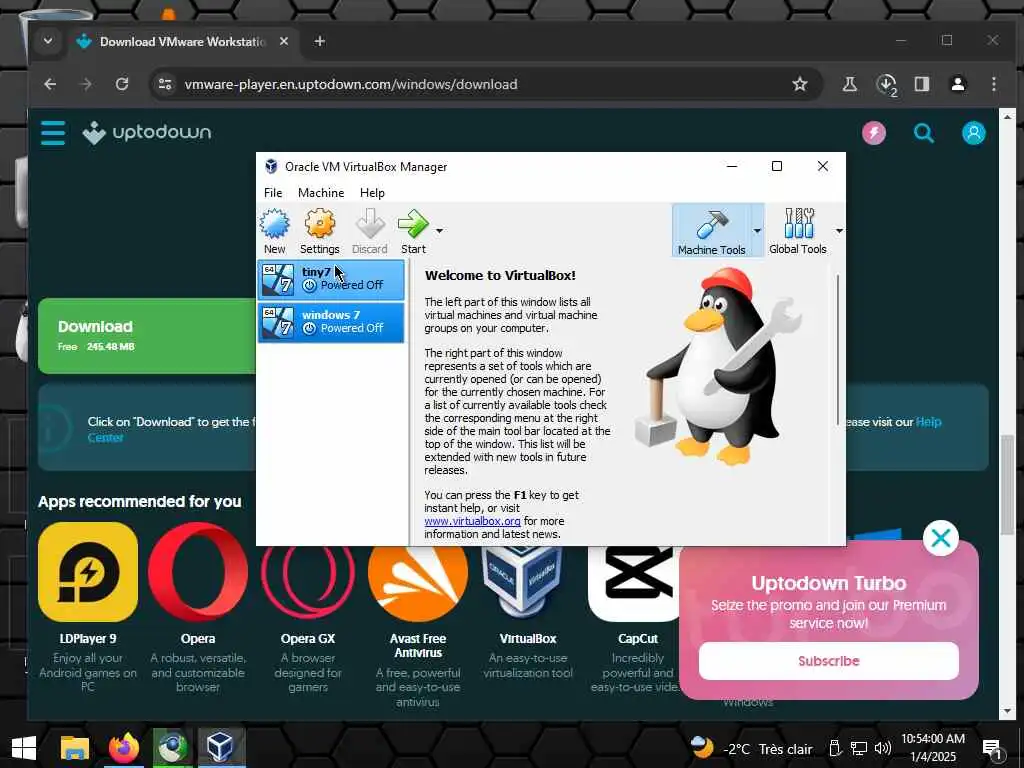1024x768 pixels.
Task: Click the VirtualBox Manager title bar icon
Action: pyautogui.click(x=271, y=167)
